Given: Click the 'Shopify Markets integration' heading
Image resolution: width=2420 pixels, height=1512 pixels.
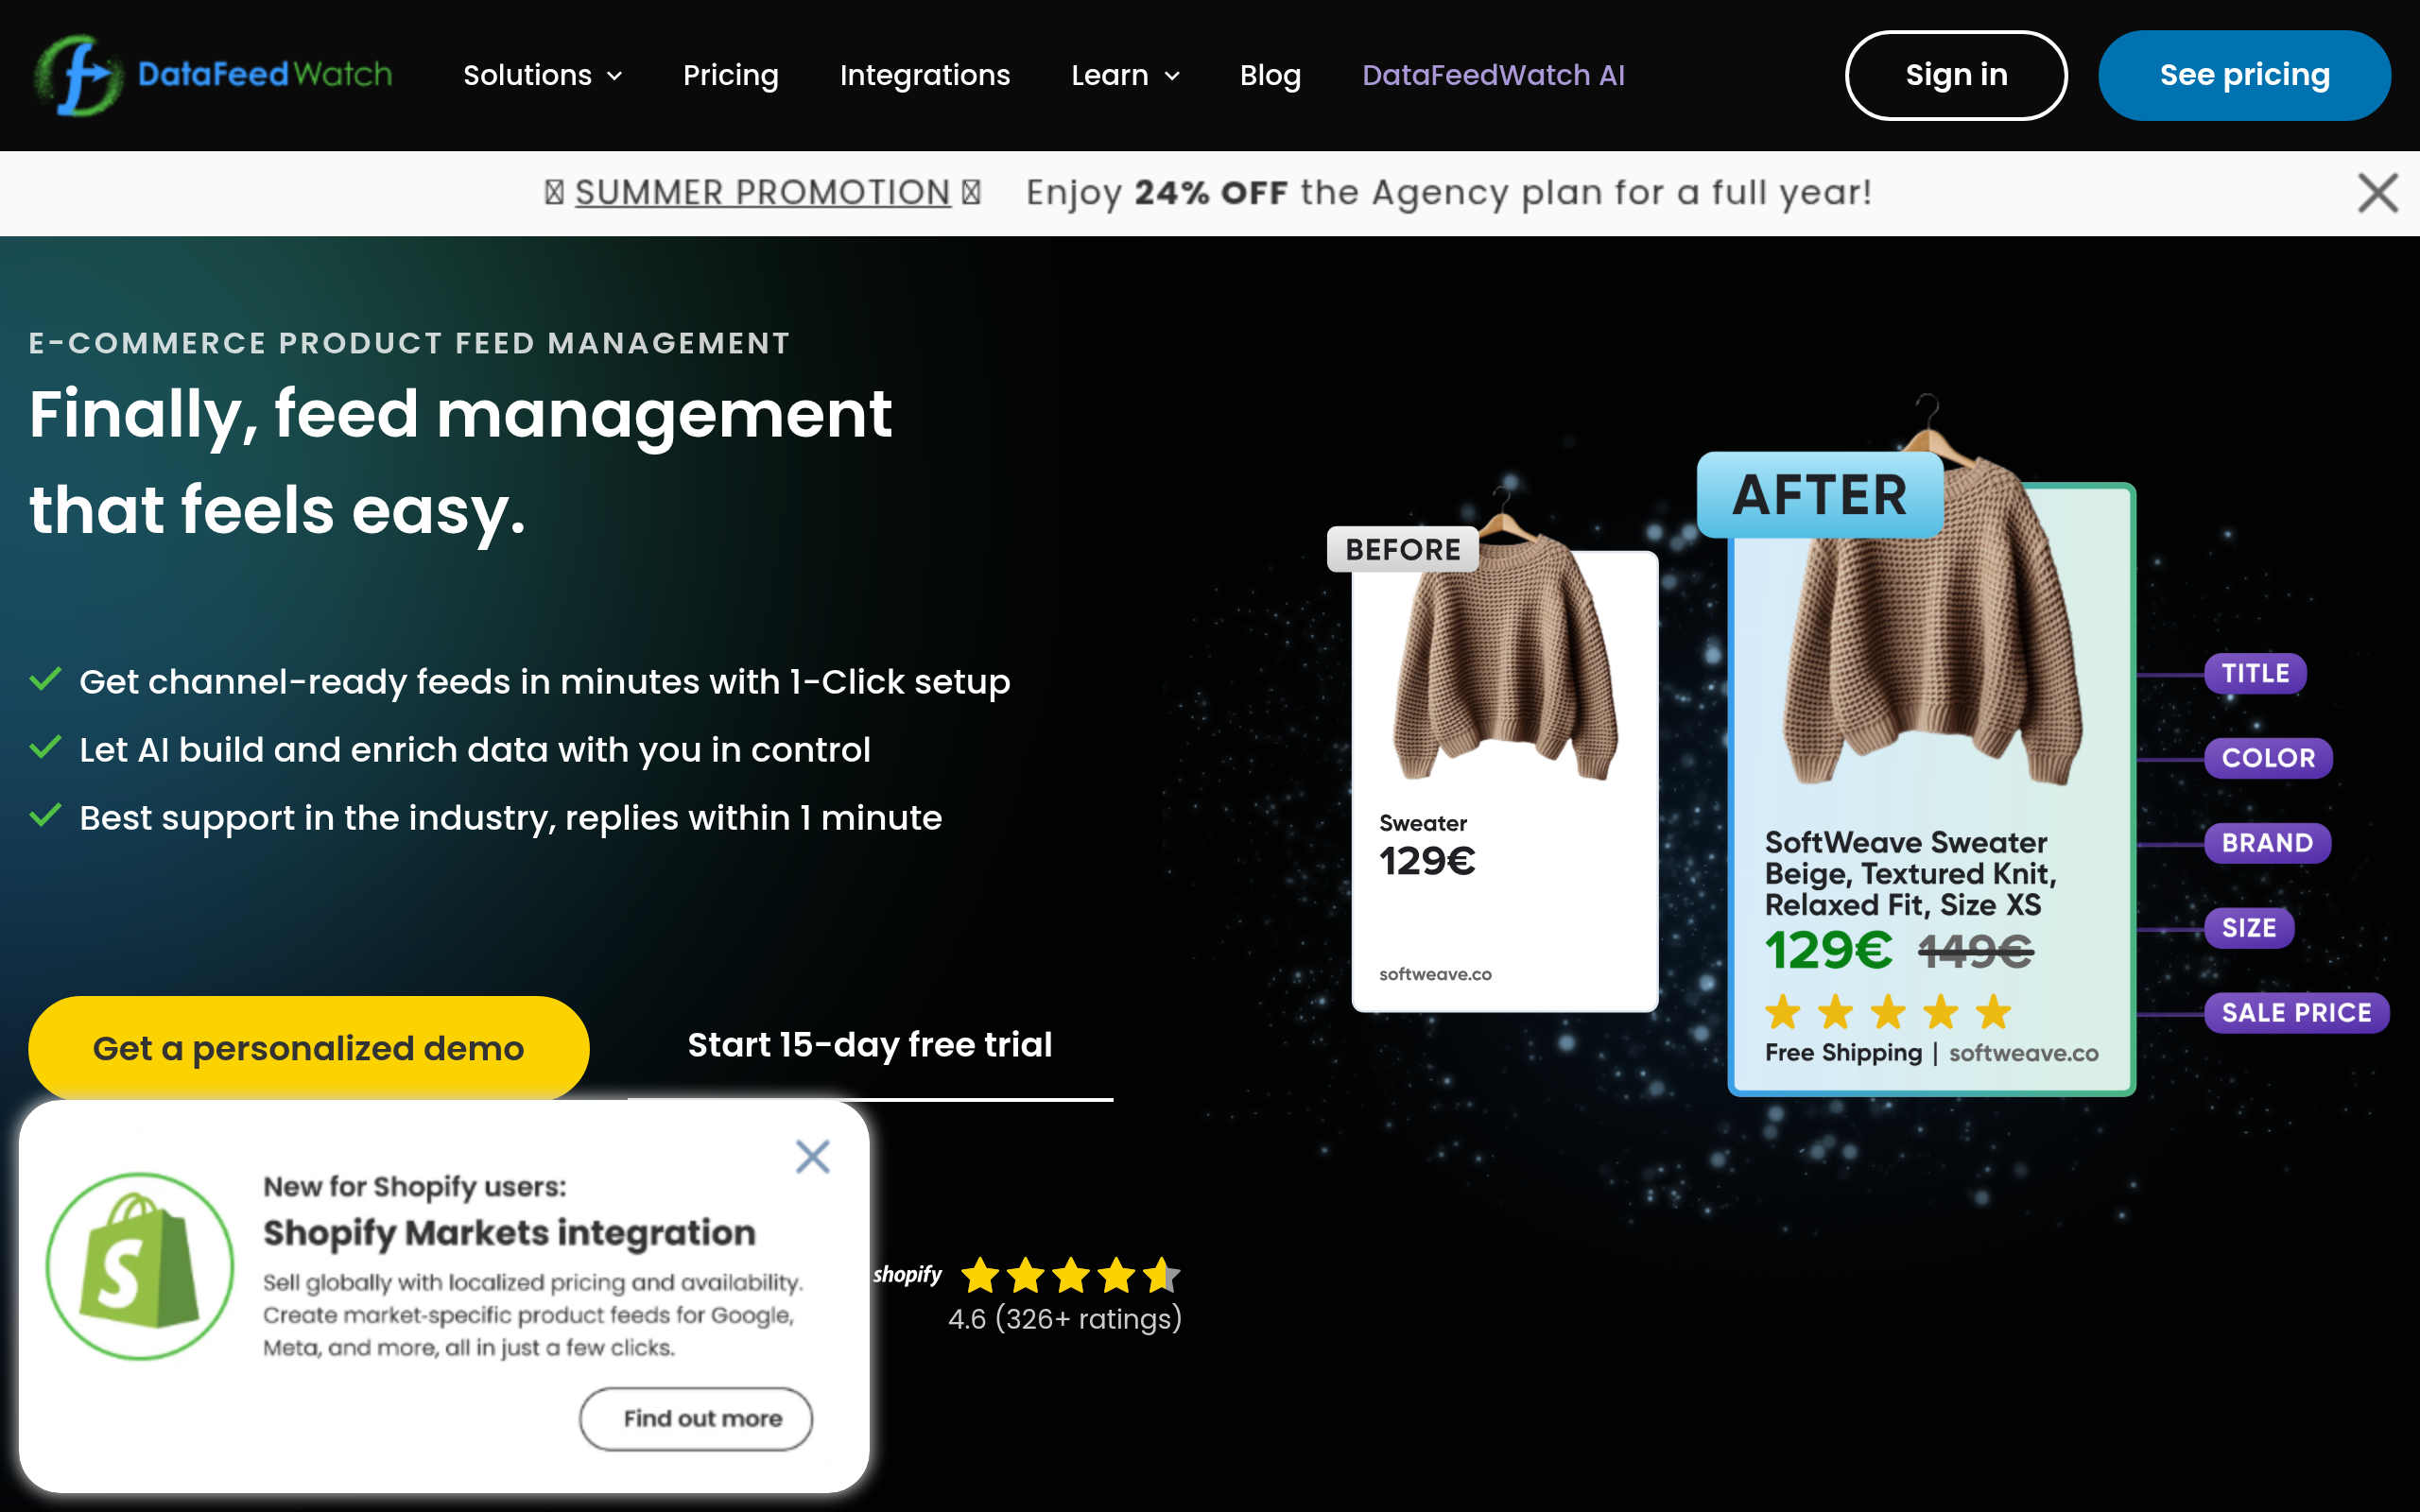Looking at the screenshot, I should point(509,1233).
